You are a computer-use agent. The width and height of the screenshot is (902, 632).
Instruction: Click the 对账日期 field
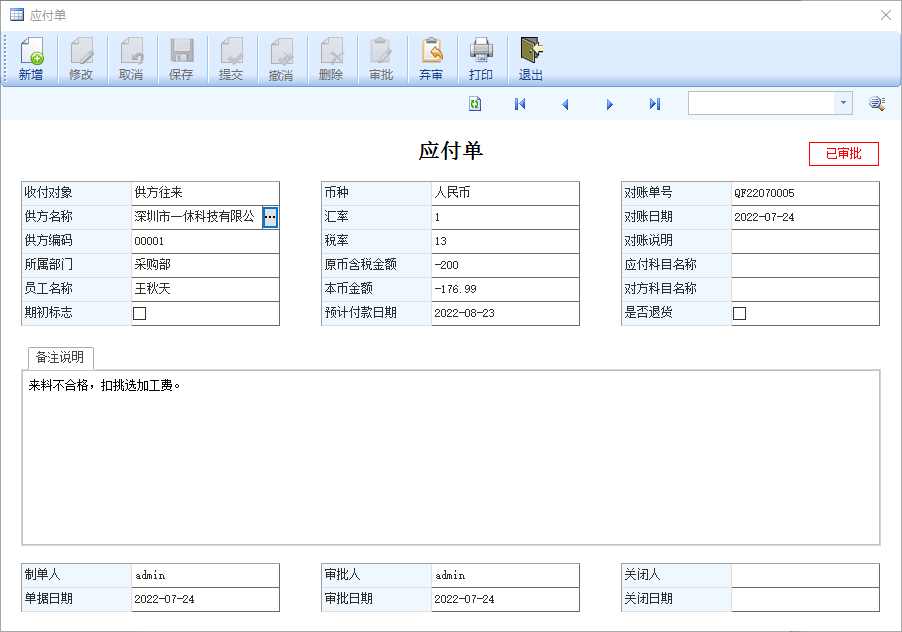pos(805,217)
